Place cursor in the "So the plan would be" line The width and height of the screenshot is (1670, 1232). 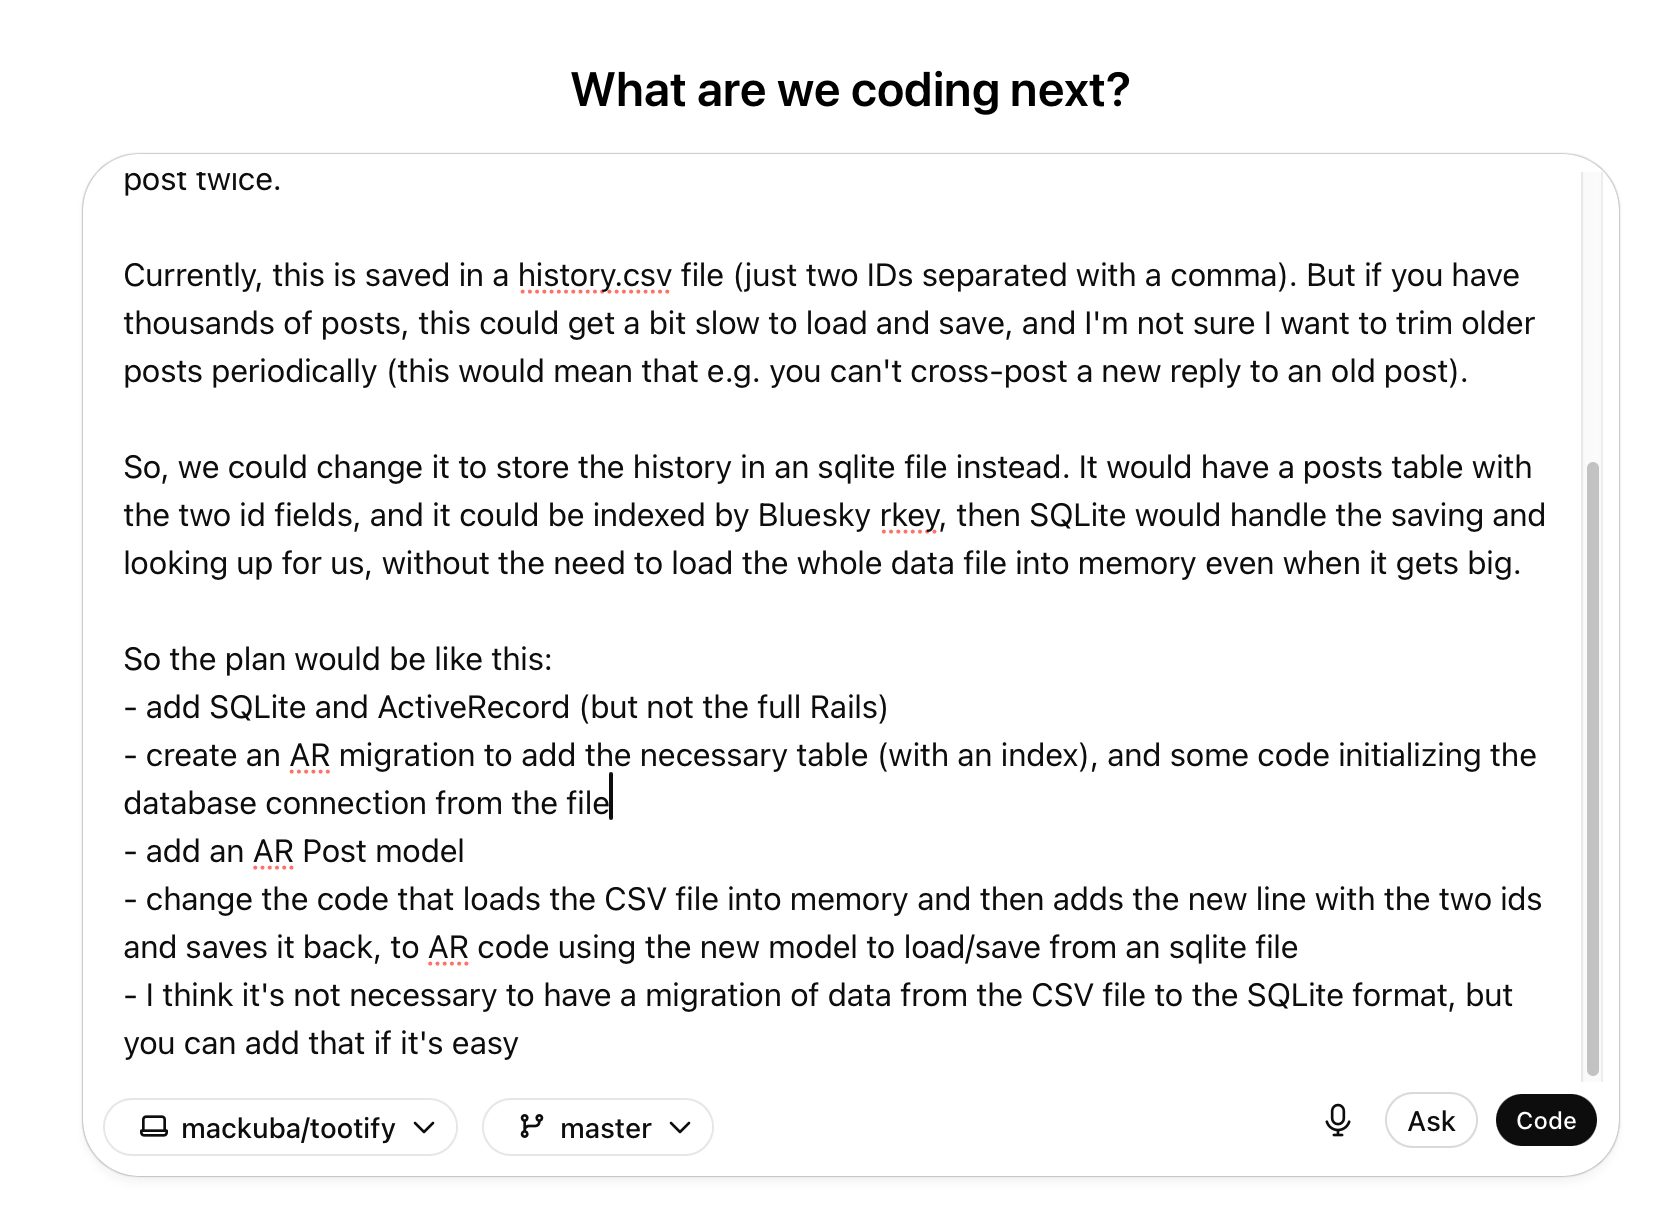tap(337, 659)
